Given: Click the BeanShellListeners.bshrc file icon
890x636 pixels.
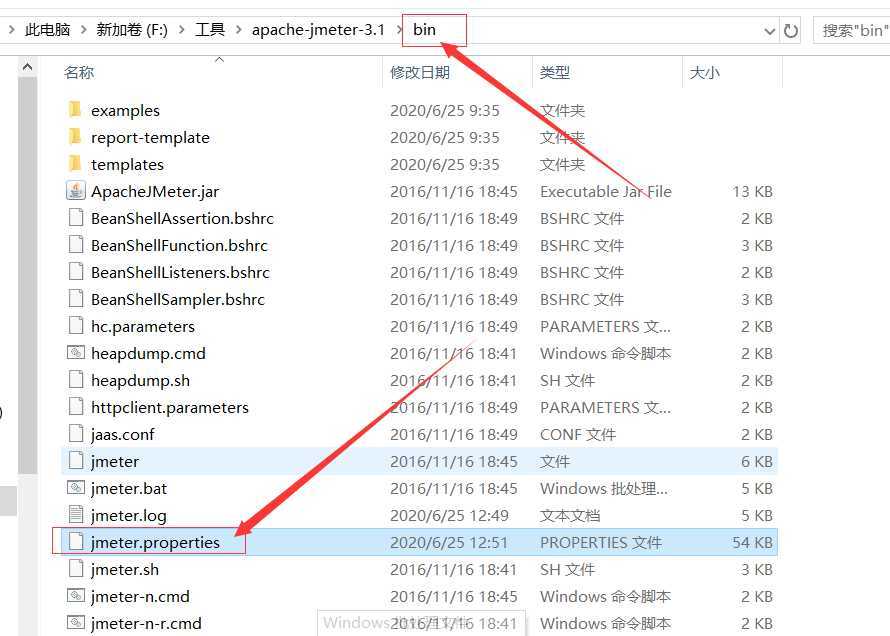Looking at the screenshot, I should point(75,272).
